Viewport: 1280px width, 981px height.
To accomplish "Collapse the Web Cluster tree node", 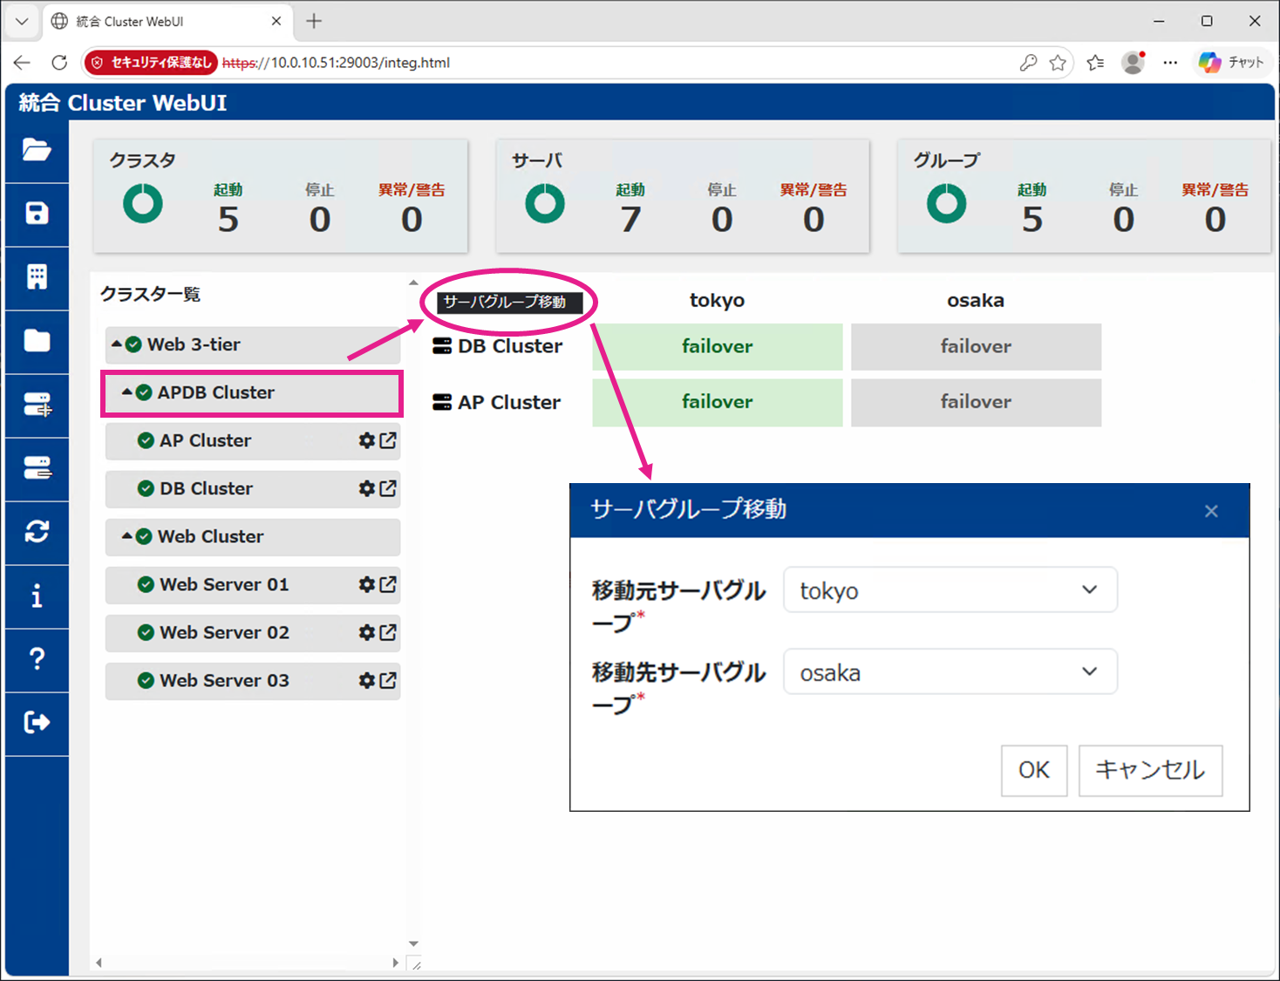I will coord(127,536).
